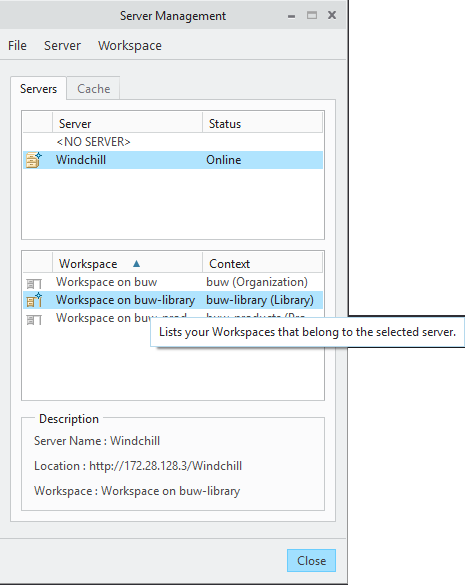This screenshot has height=585, width=465.
Task: Open the File menu
Action: (17, 46)
